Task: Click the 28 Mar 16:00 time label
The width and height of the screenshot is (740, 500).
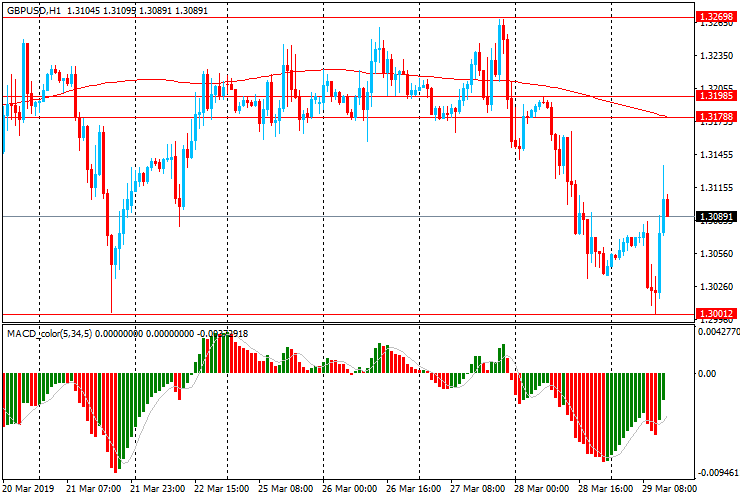Action: tap(606, 488)
